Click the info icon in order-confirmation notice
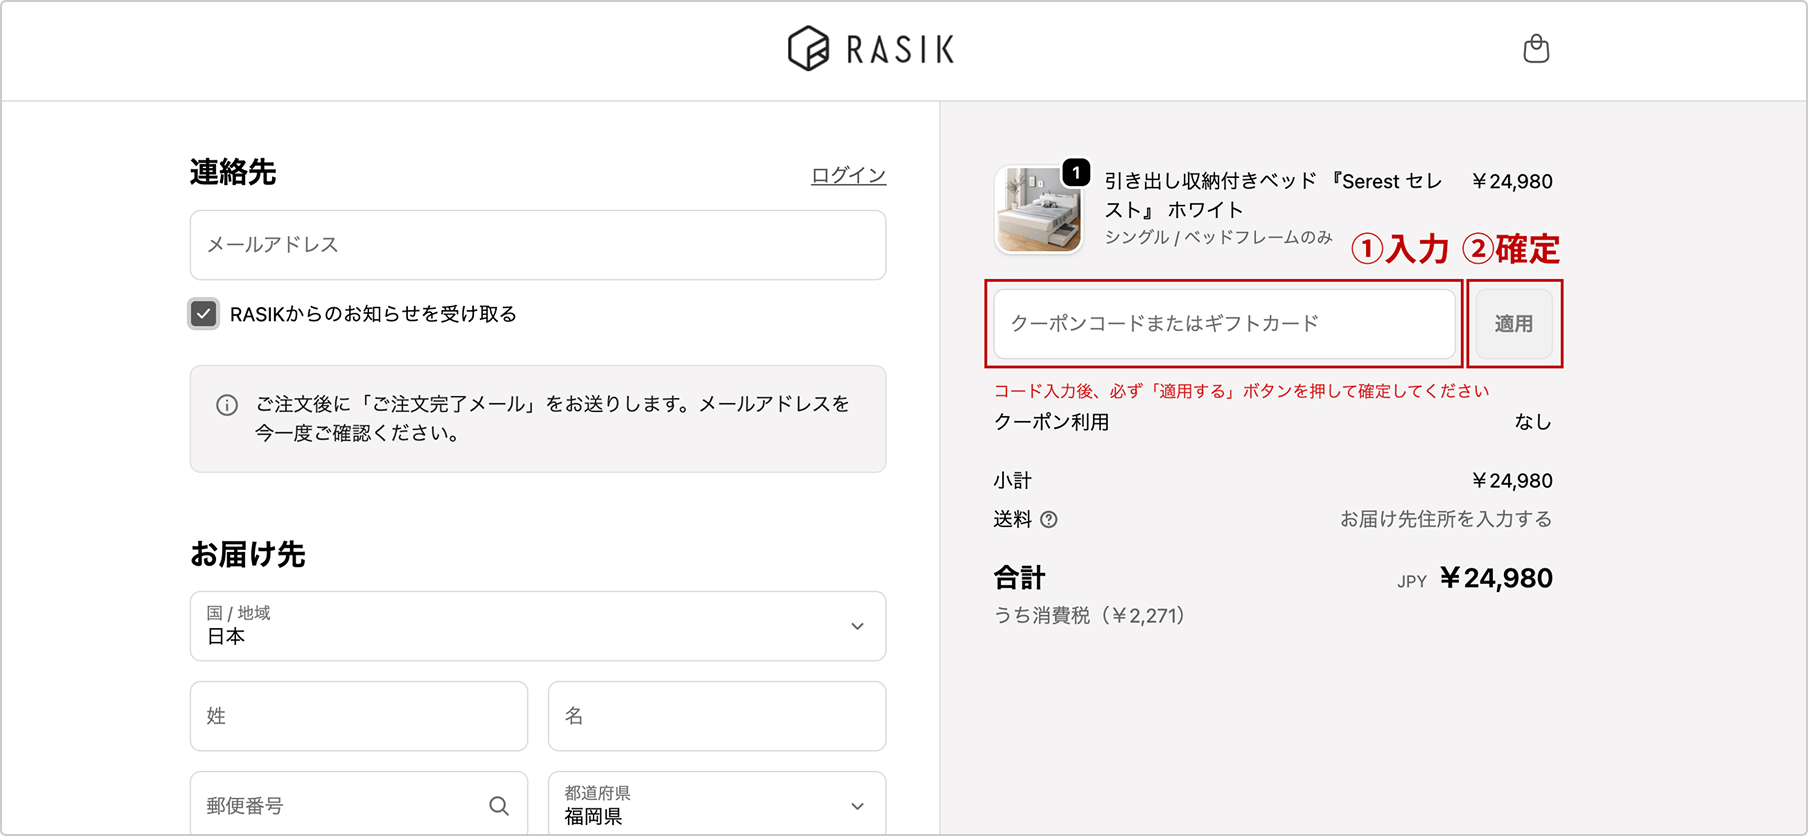The width and height of the screenshot is (1808, 836). tap(227, 405)
